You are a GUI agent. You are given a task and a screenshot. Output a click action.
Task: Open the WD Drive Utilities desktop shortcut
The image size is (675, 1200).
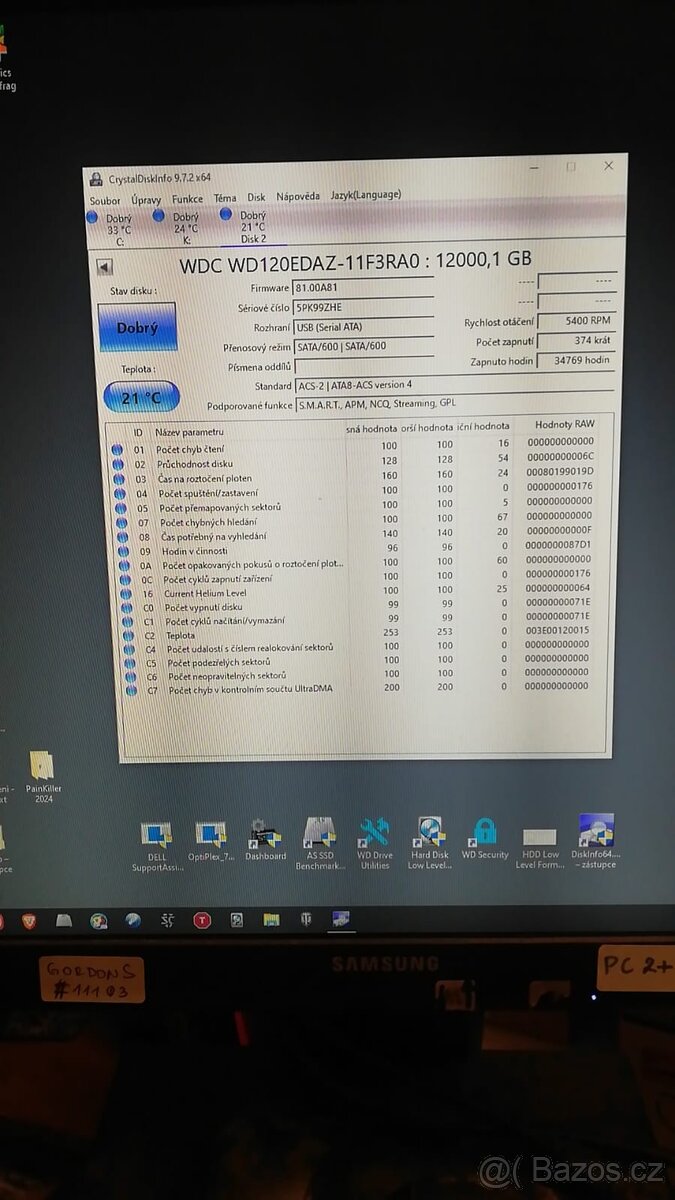tap(375, 842)
